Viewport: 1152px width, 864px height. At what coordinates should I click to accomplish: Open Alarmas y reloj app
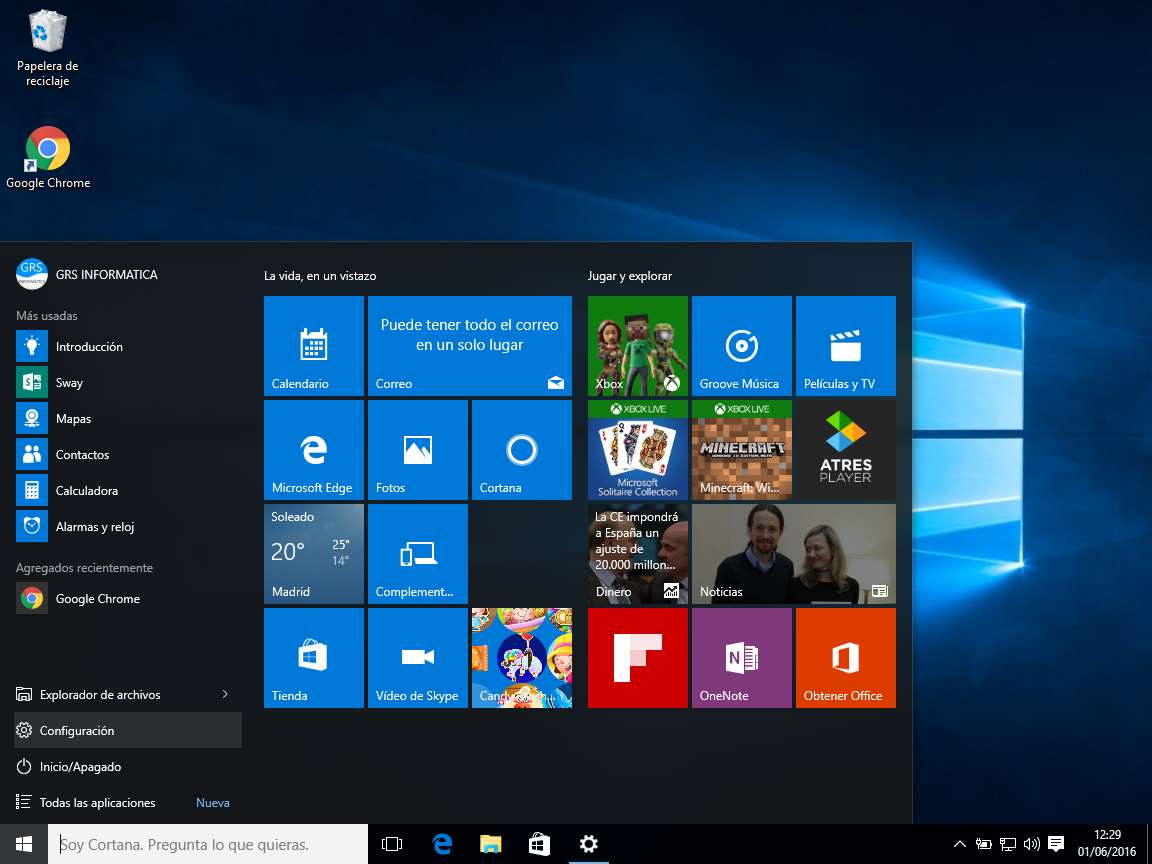pos(128,526)
